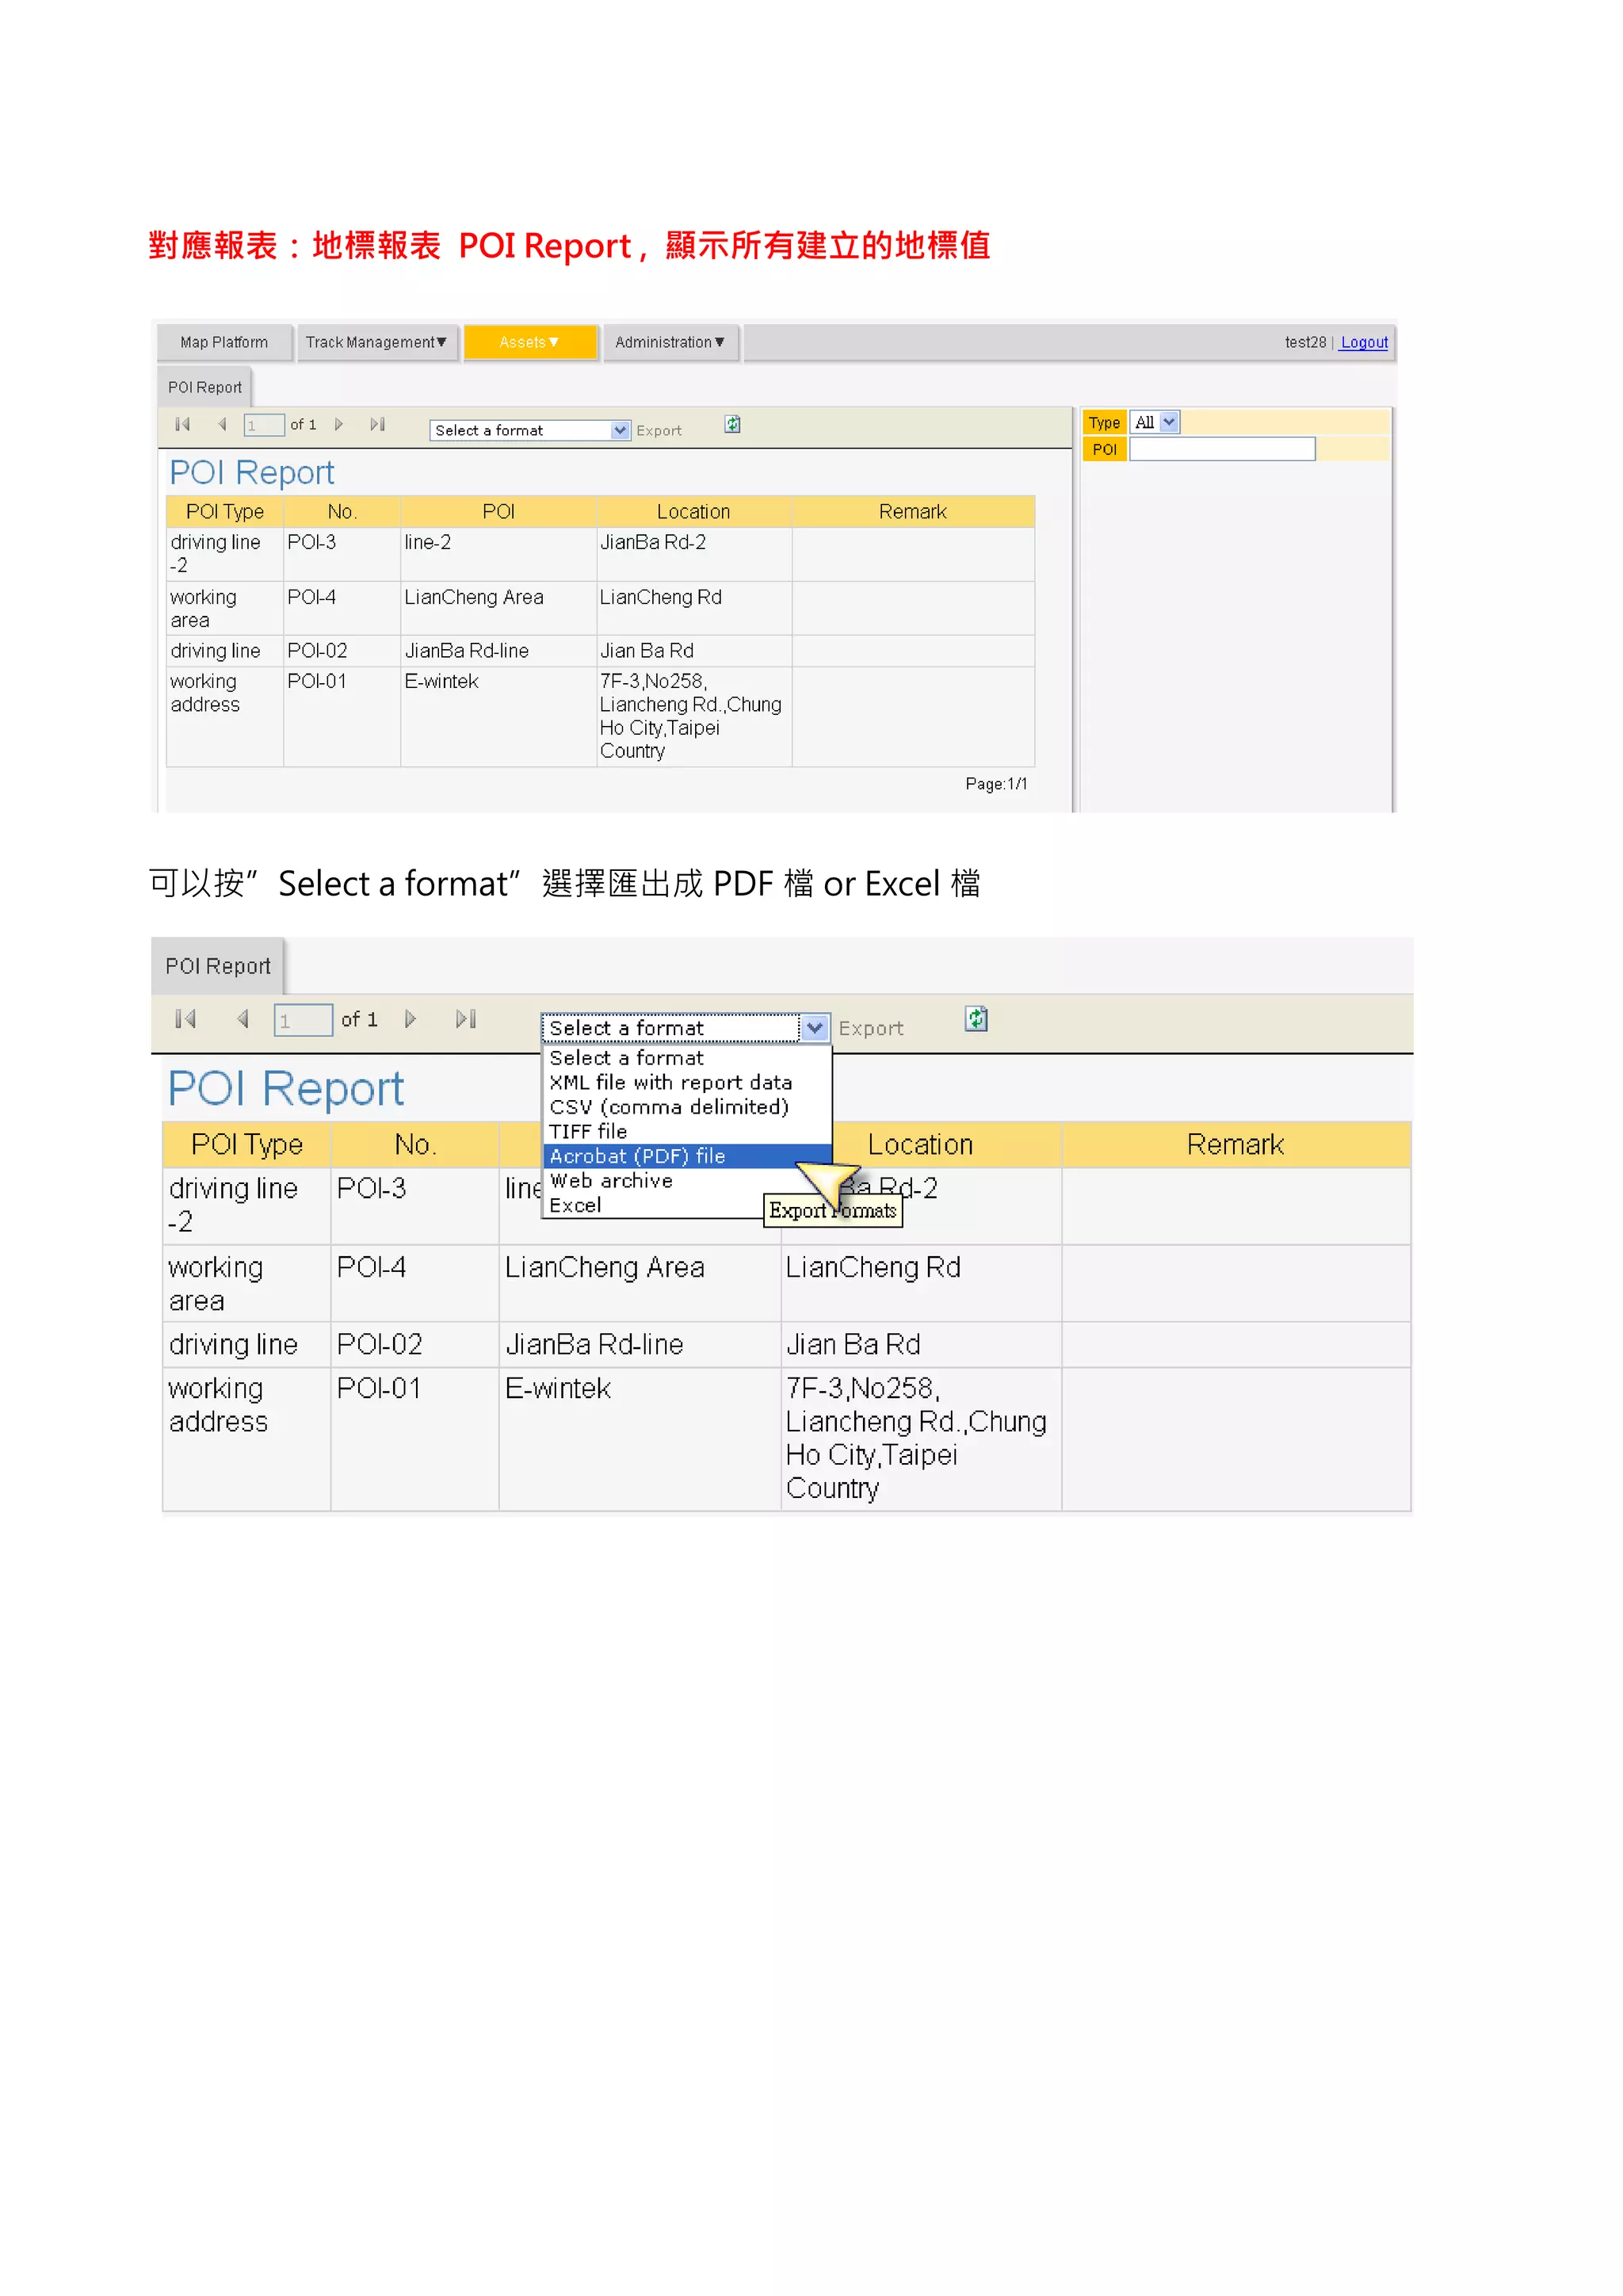Go to previous page in upper report toolbar
Viewport: 1623px width, 2296px height.
point(222,424)
